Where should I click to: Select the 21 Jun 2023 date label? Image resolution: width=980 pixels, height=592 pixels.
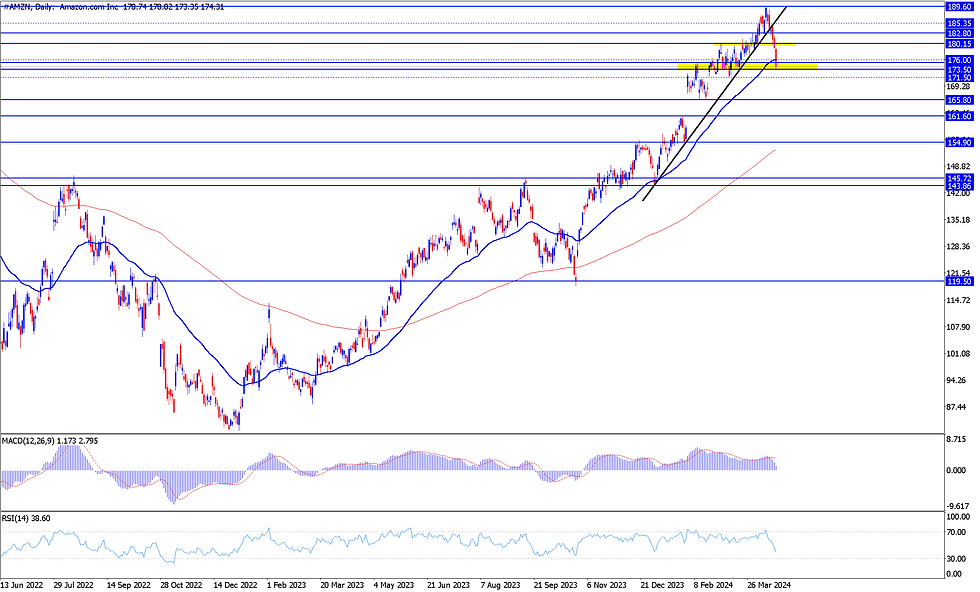[449, 585]
